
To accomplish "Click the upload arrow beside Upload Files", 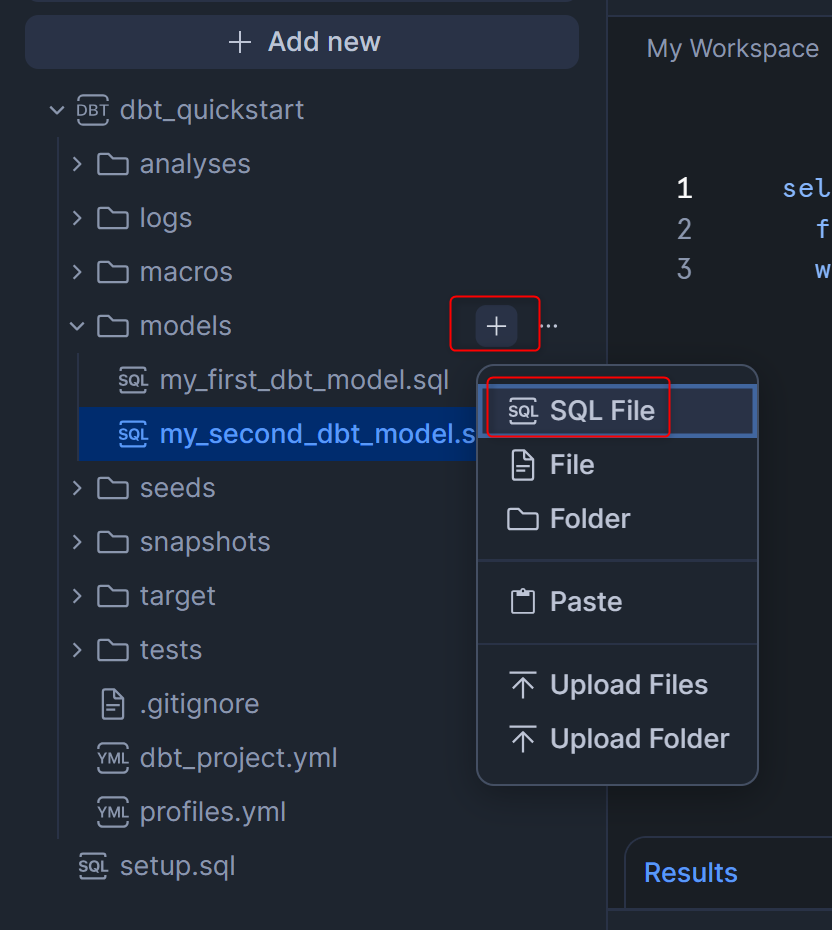I will tap(523, 684).
